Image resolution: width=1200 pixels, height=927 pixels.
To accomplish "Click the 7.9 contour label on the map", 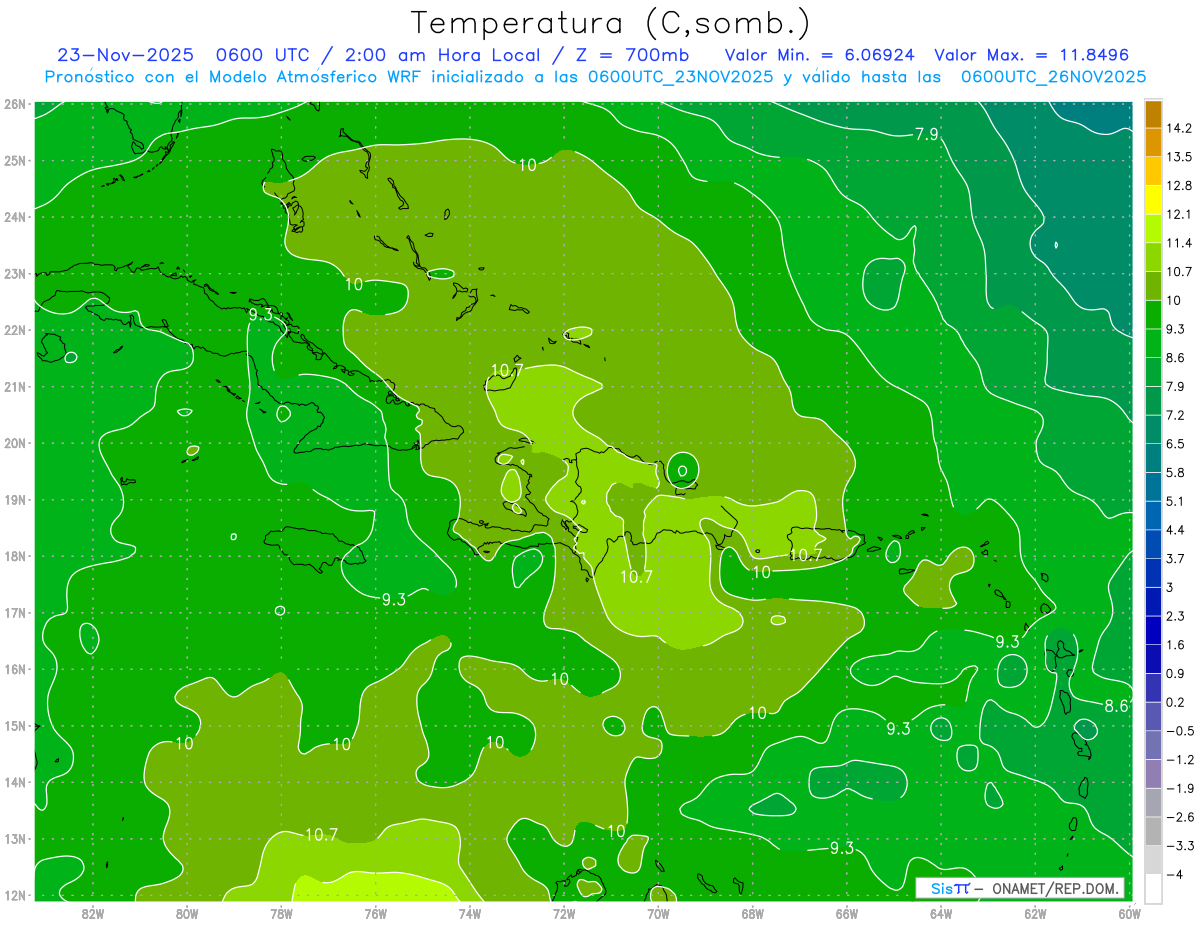I will pos(927,134).
